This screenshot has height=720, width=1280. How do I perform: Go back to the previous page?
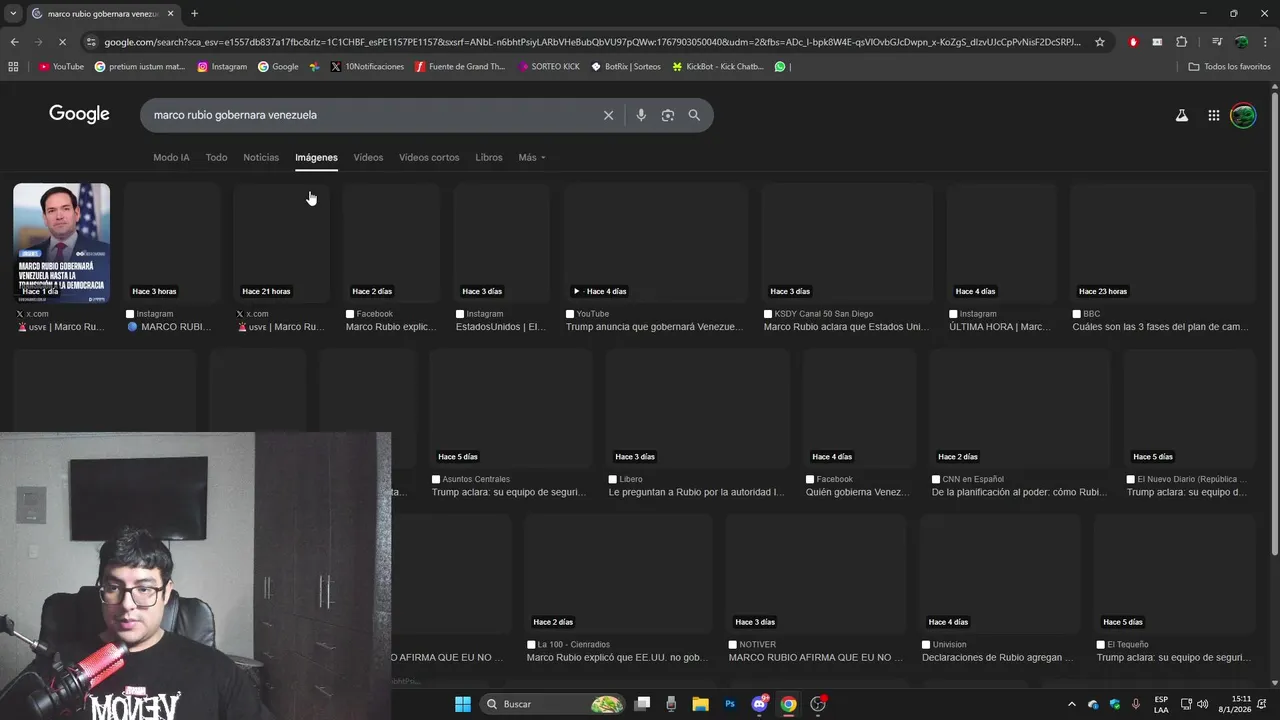click(x=14, y=42)
